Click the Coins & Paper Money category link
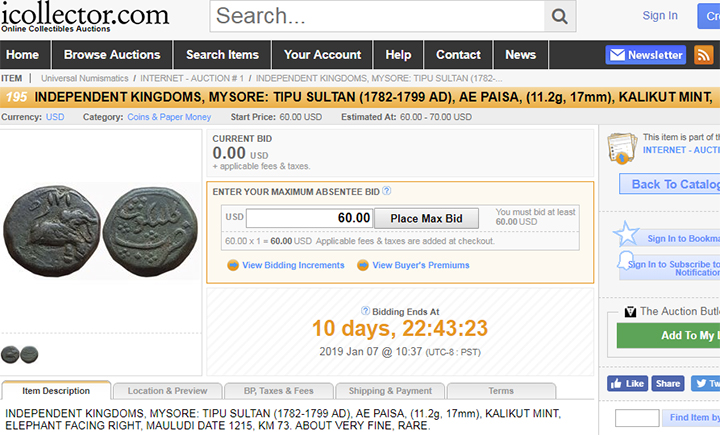 tap(169, 117)
